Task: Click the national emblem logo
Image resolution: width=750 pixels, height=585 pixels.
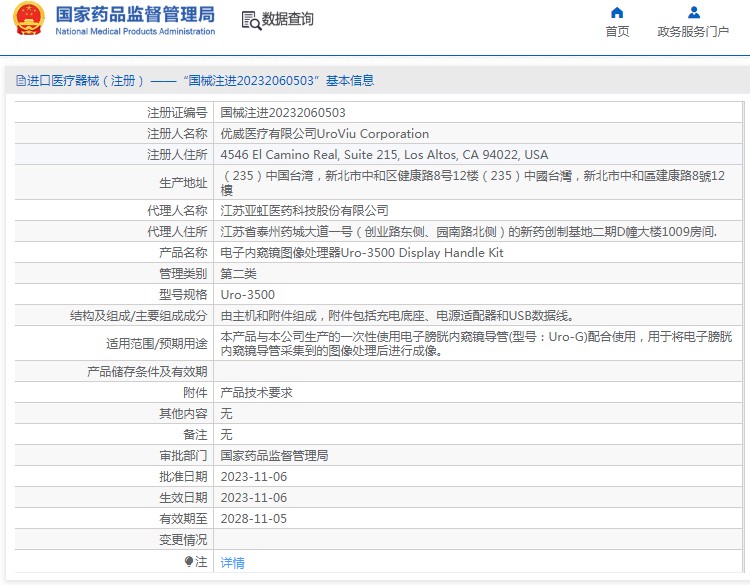Action: coord(29,19)
